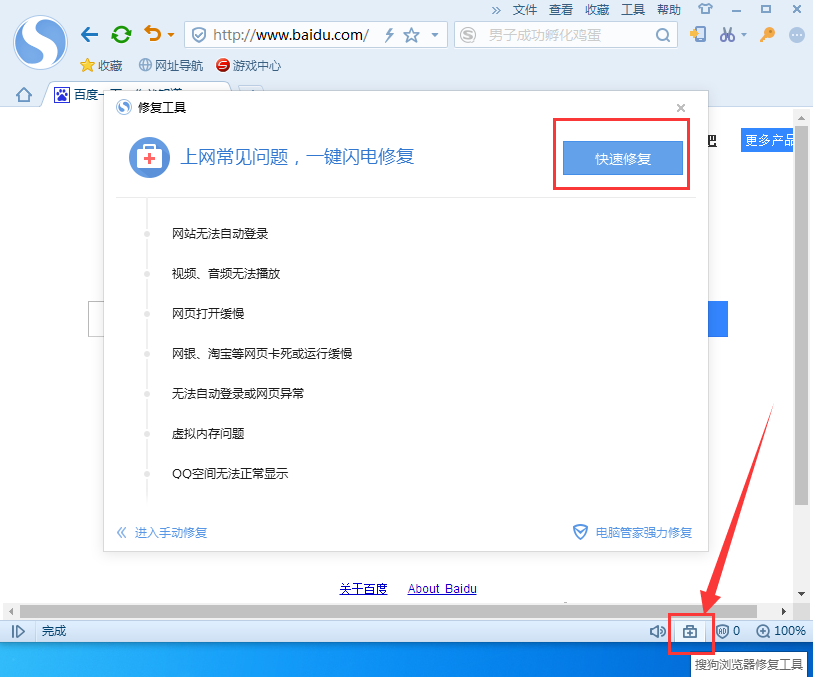Open the 查看 menu
Image resolution: width=813 pixels, height=677 pixels.
[560, 10]
